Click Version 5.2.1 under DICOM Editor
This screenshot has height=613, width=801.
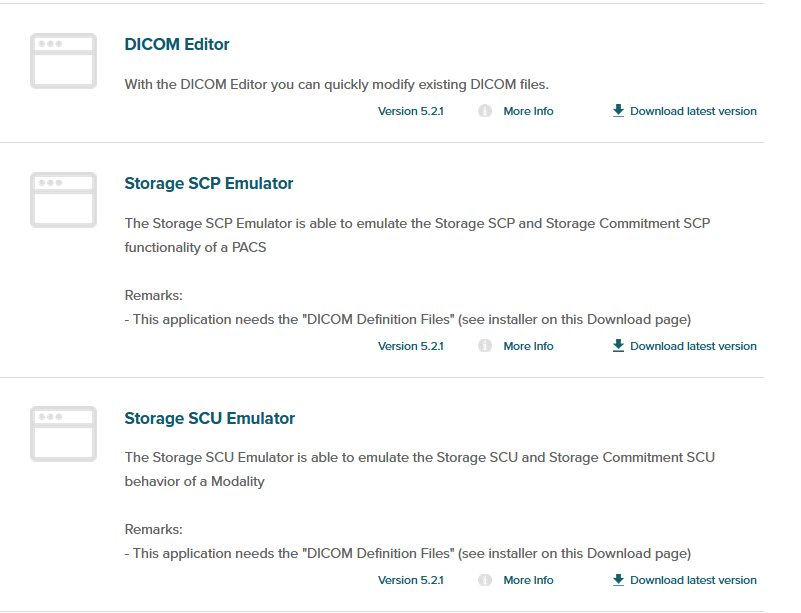pos(410,111)
